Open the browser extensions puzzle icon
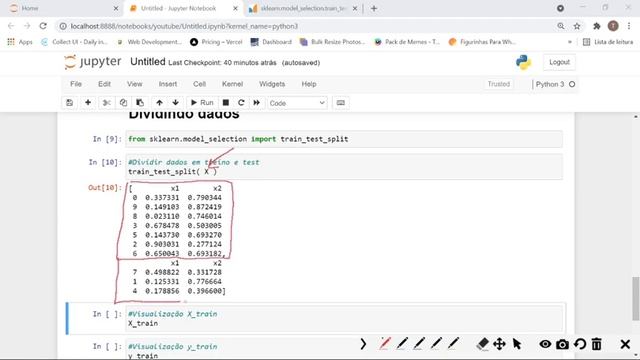The height and width of the screenshot is (360, 640). click(597, 26)
